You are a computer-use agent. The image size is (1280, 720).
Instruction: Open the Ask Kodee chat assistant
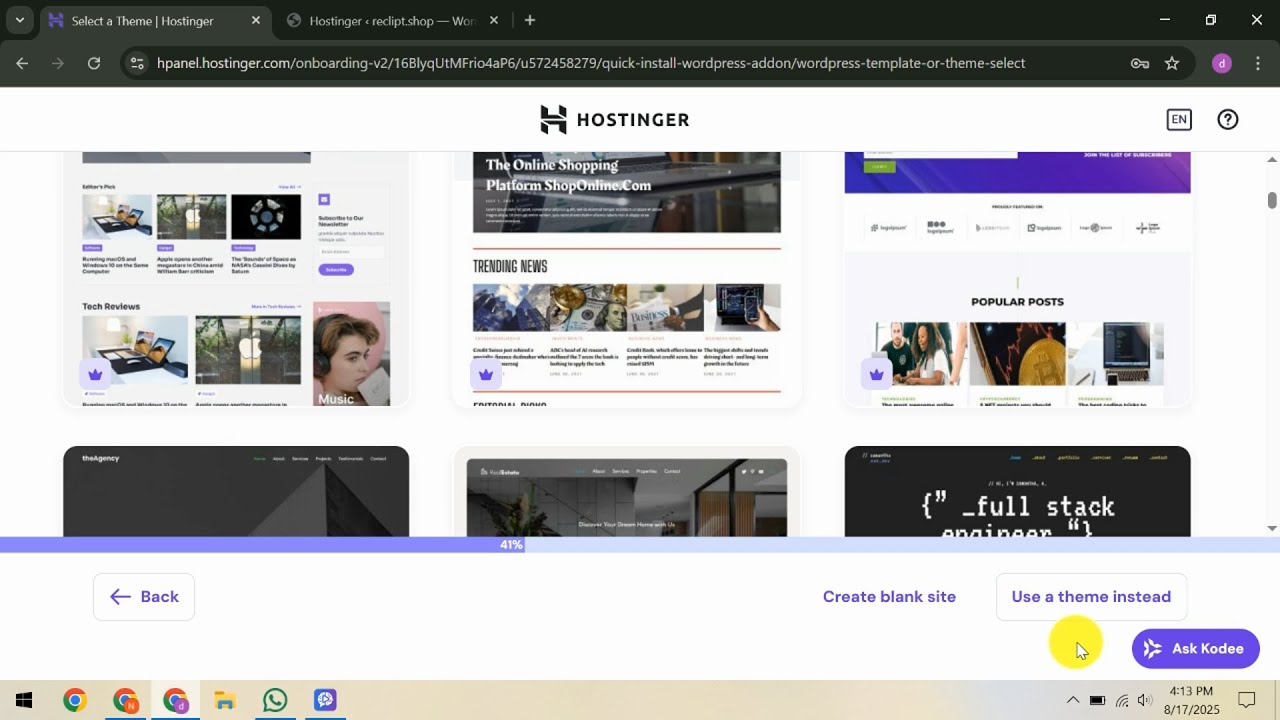click(x=1195, y=649)
